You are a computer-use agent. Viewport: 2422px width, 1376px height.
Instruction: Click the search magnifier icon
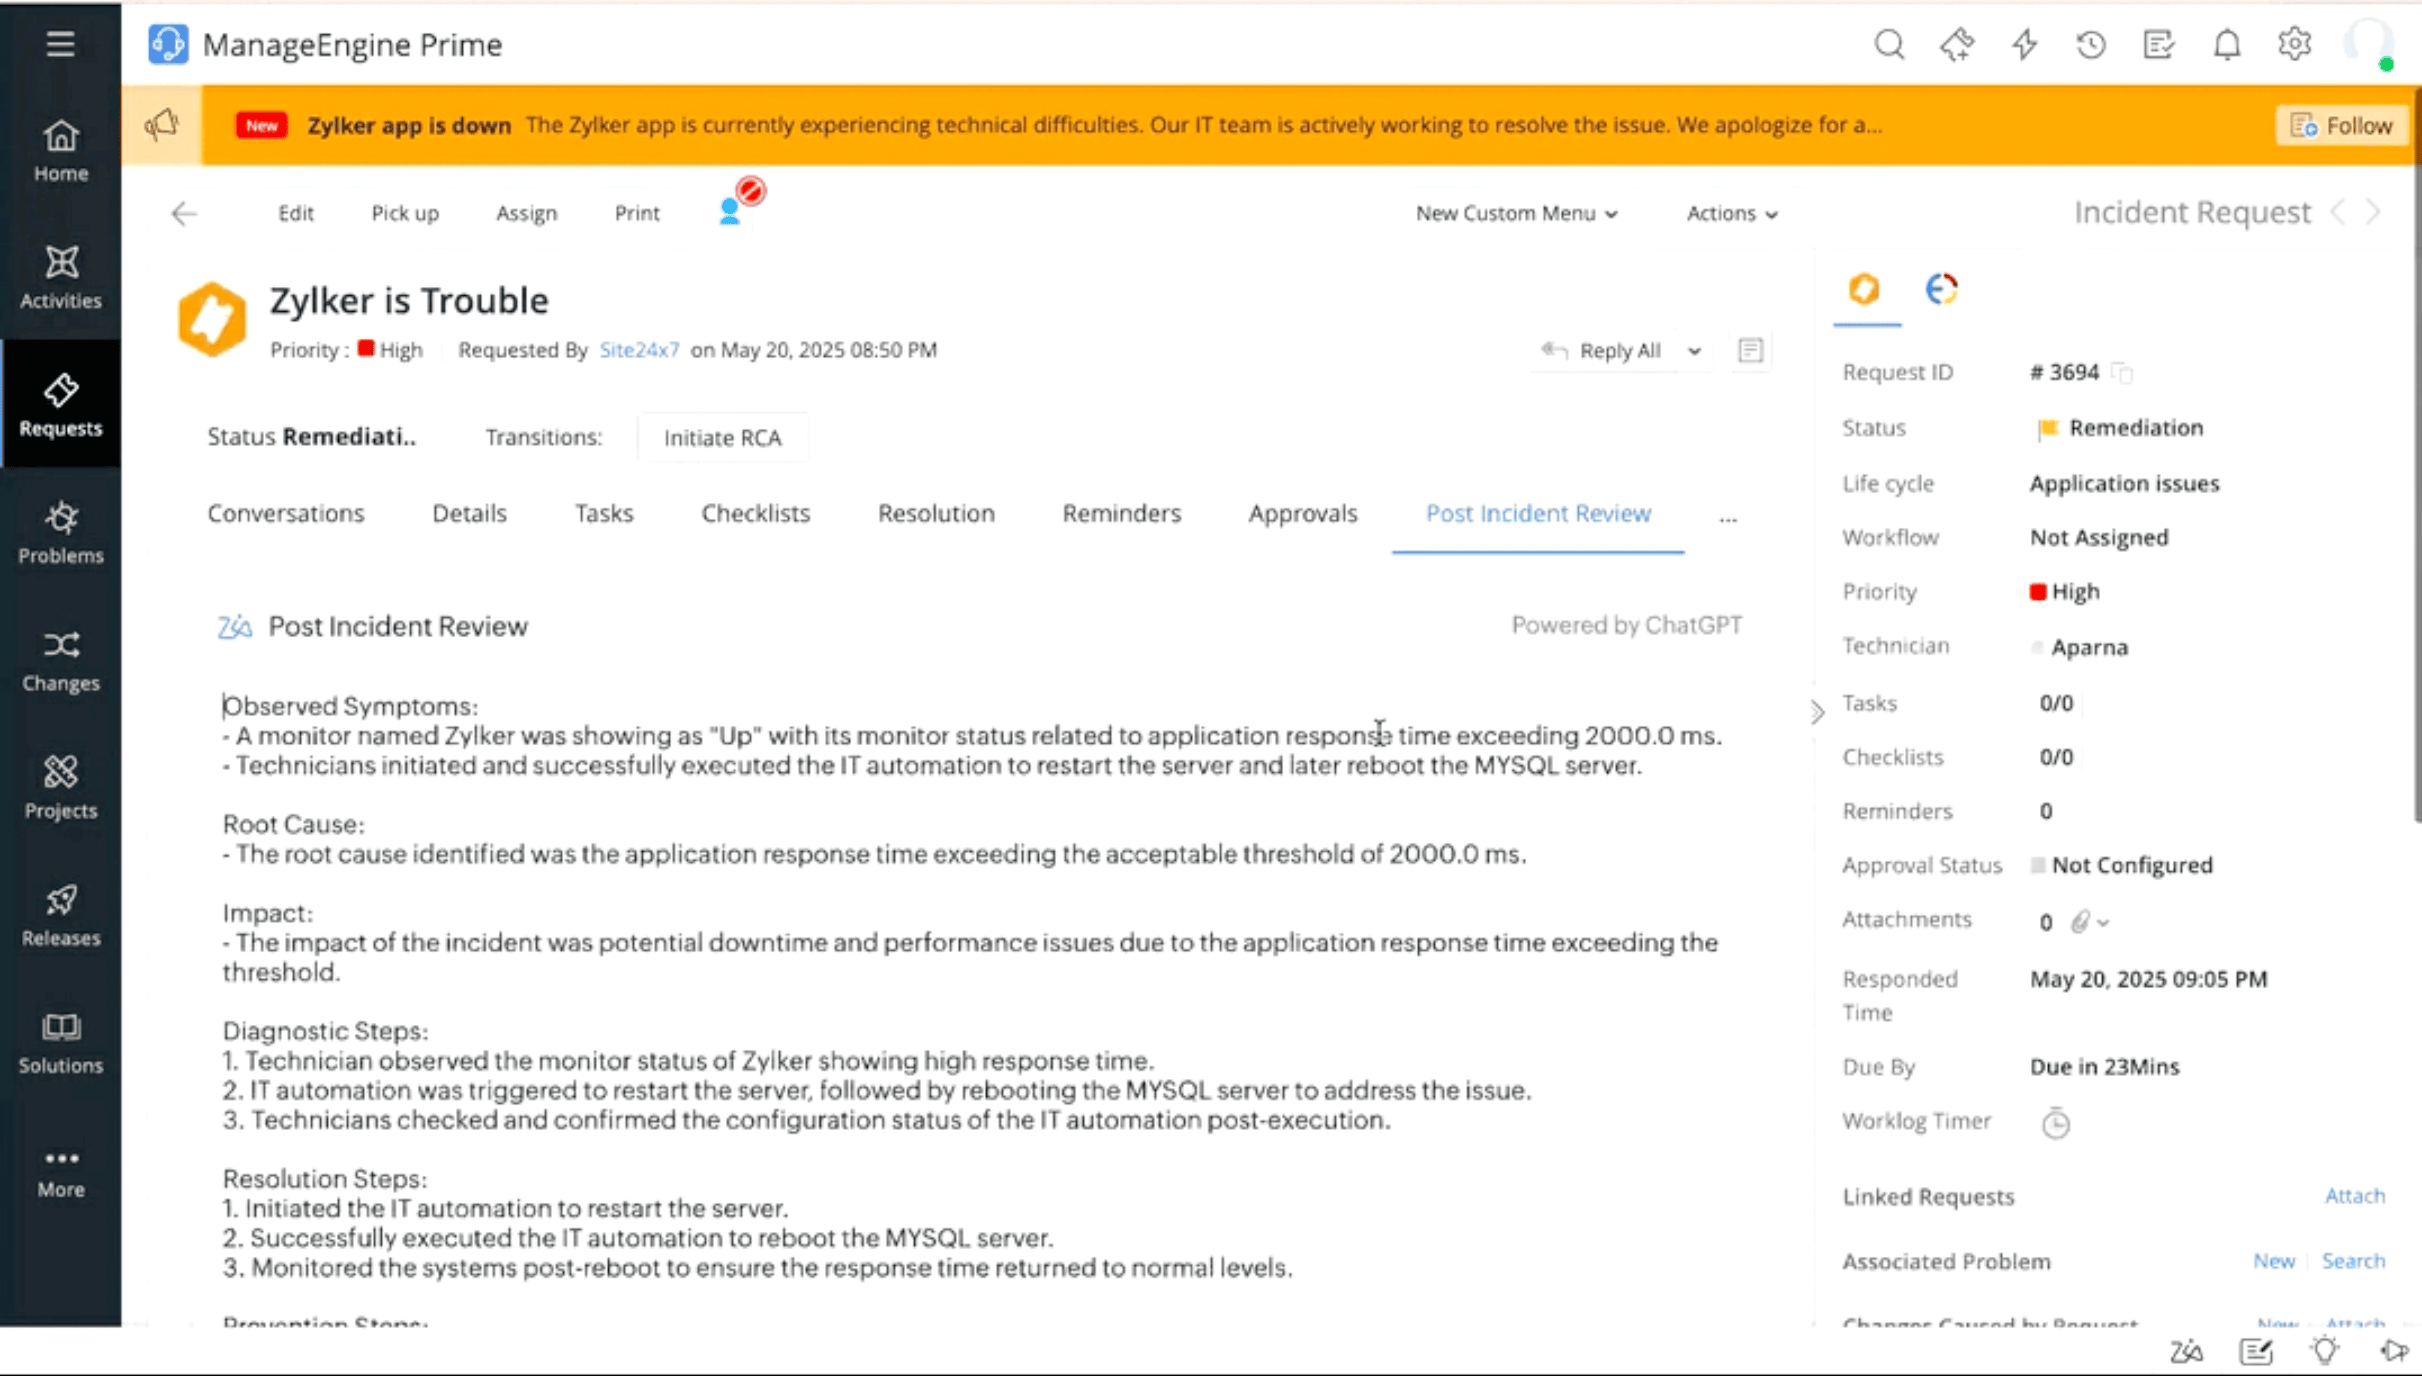[1889, 45]
